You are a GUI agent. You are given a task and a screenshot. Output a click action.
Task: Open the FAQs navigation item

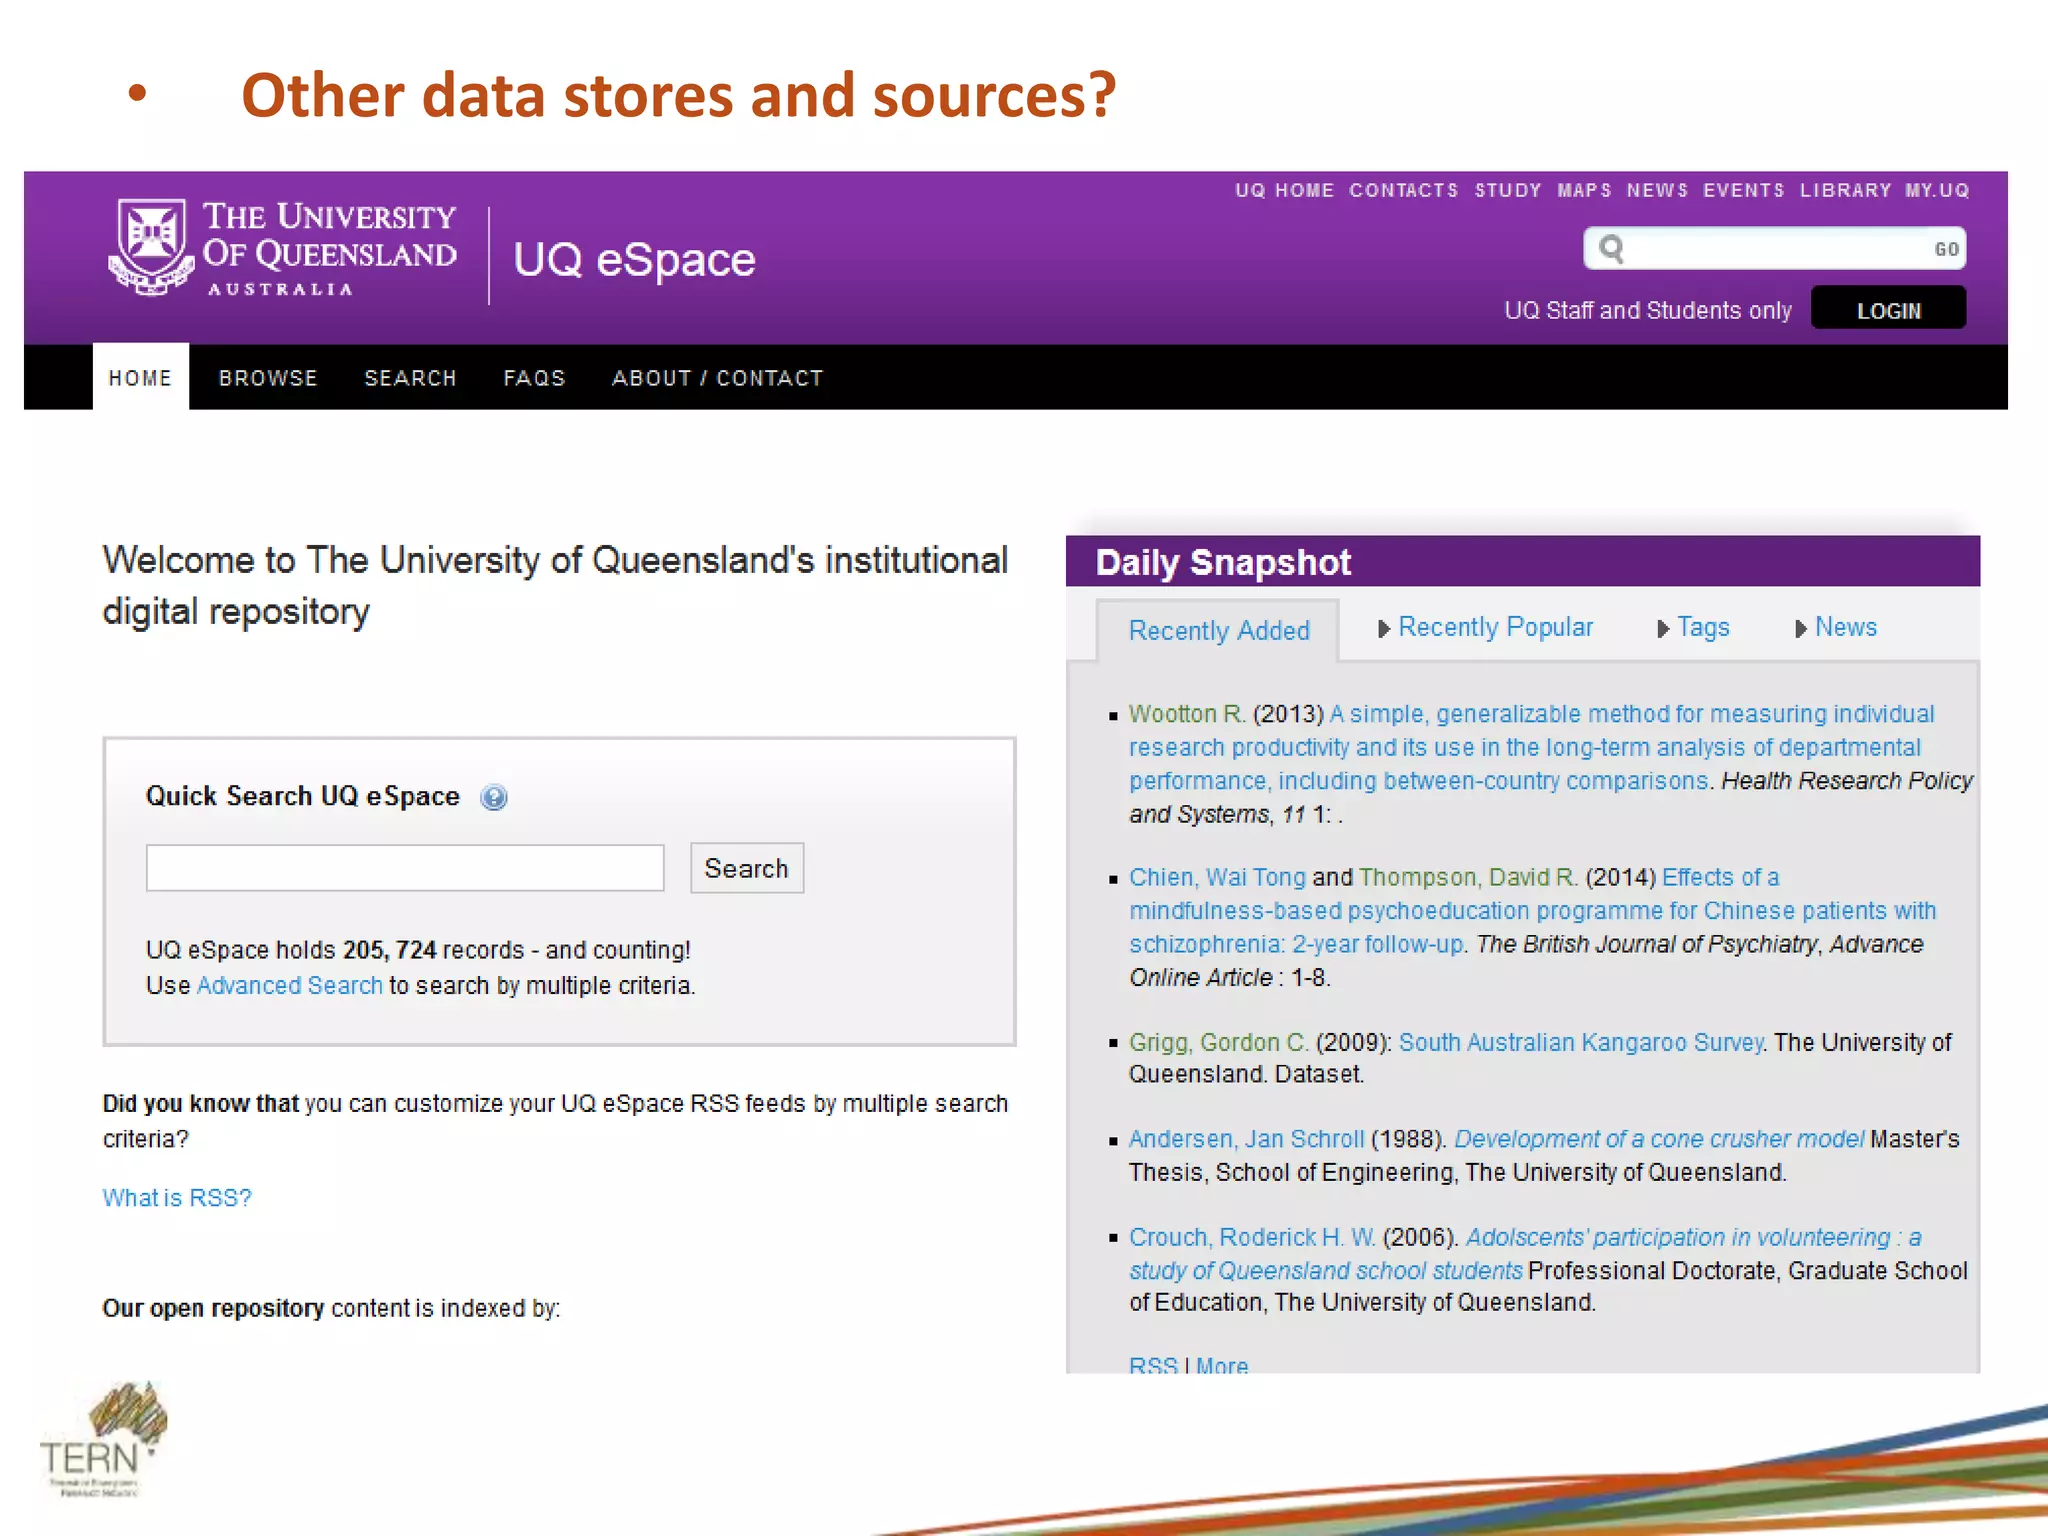534,378
